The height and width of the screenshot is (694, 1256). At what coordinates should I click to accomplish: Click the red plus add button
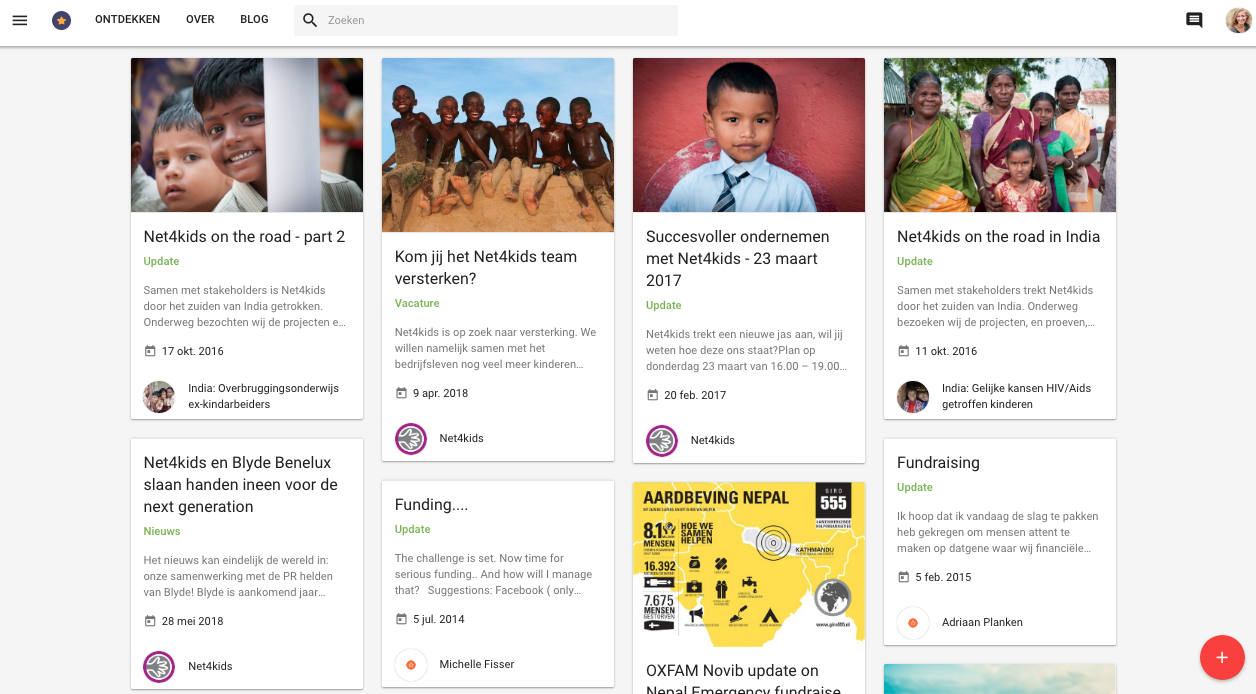click(1222, 657)
